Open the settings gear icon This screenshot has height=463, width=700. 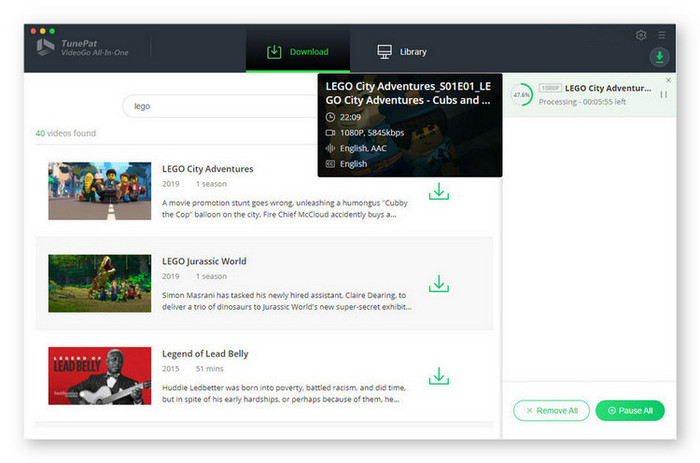click(x=641, y=35)
